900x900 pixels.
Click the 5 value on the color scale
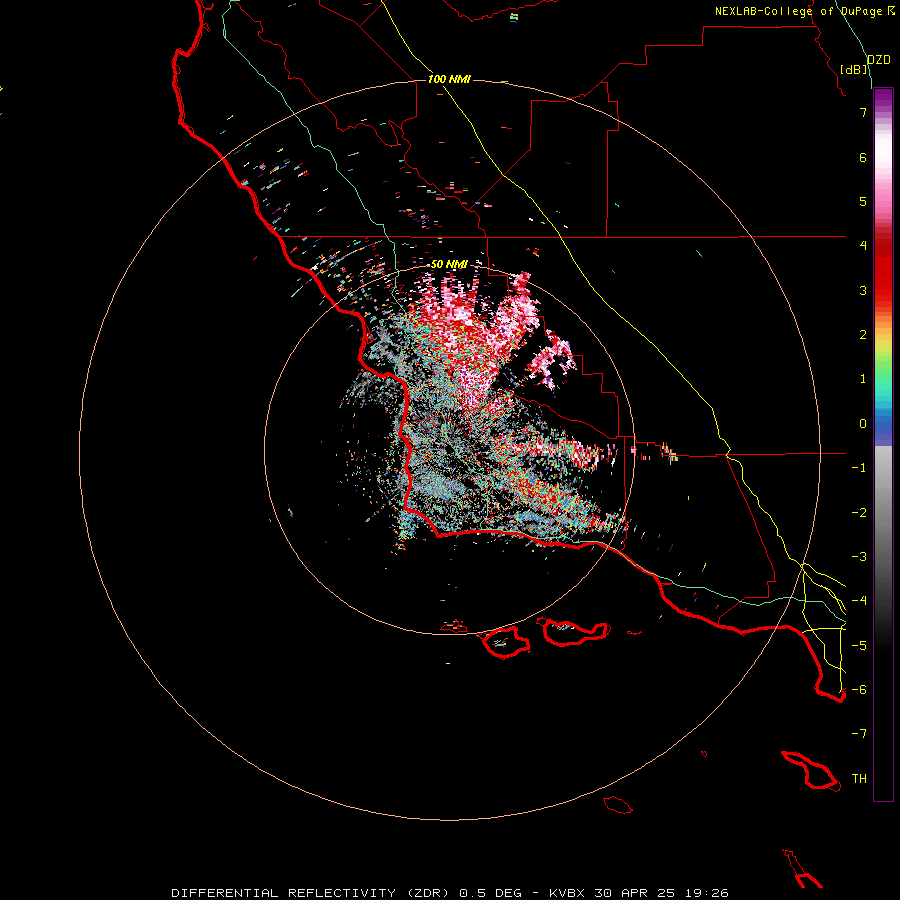[863, 201]
